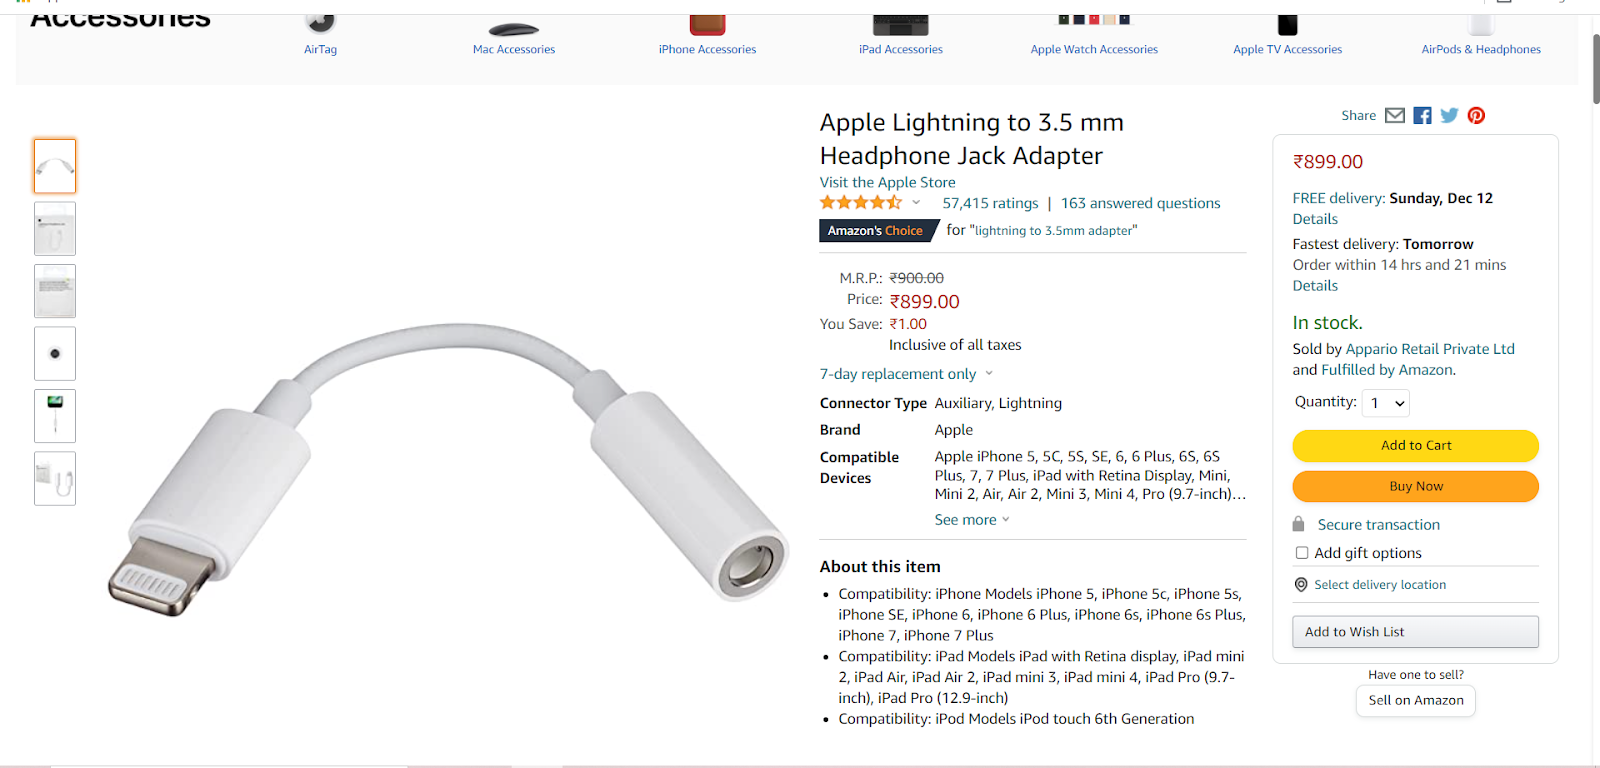Image resolution: width=1600 pixels, height=768 pixels.
Task: Open iPhone Accessories category
Action: (x=707, y=49)
